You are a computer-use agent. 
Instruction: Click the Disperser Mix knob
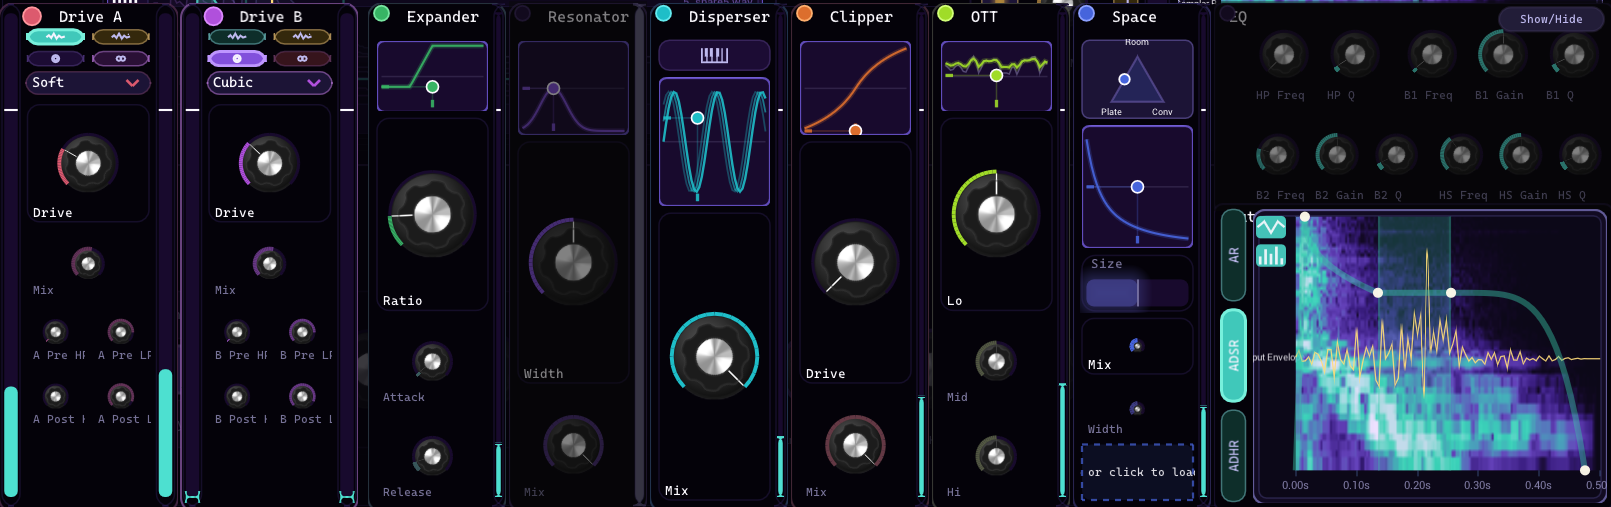pos(714,356)
